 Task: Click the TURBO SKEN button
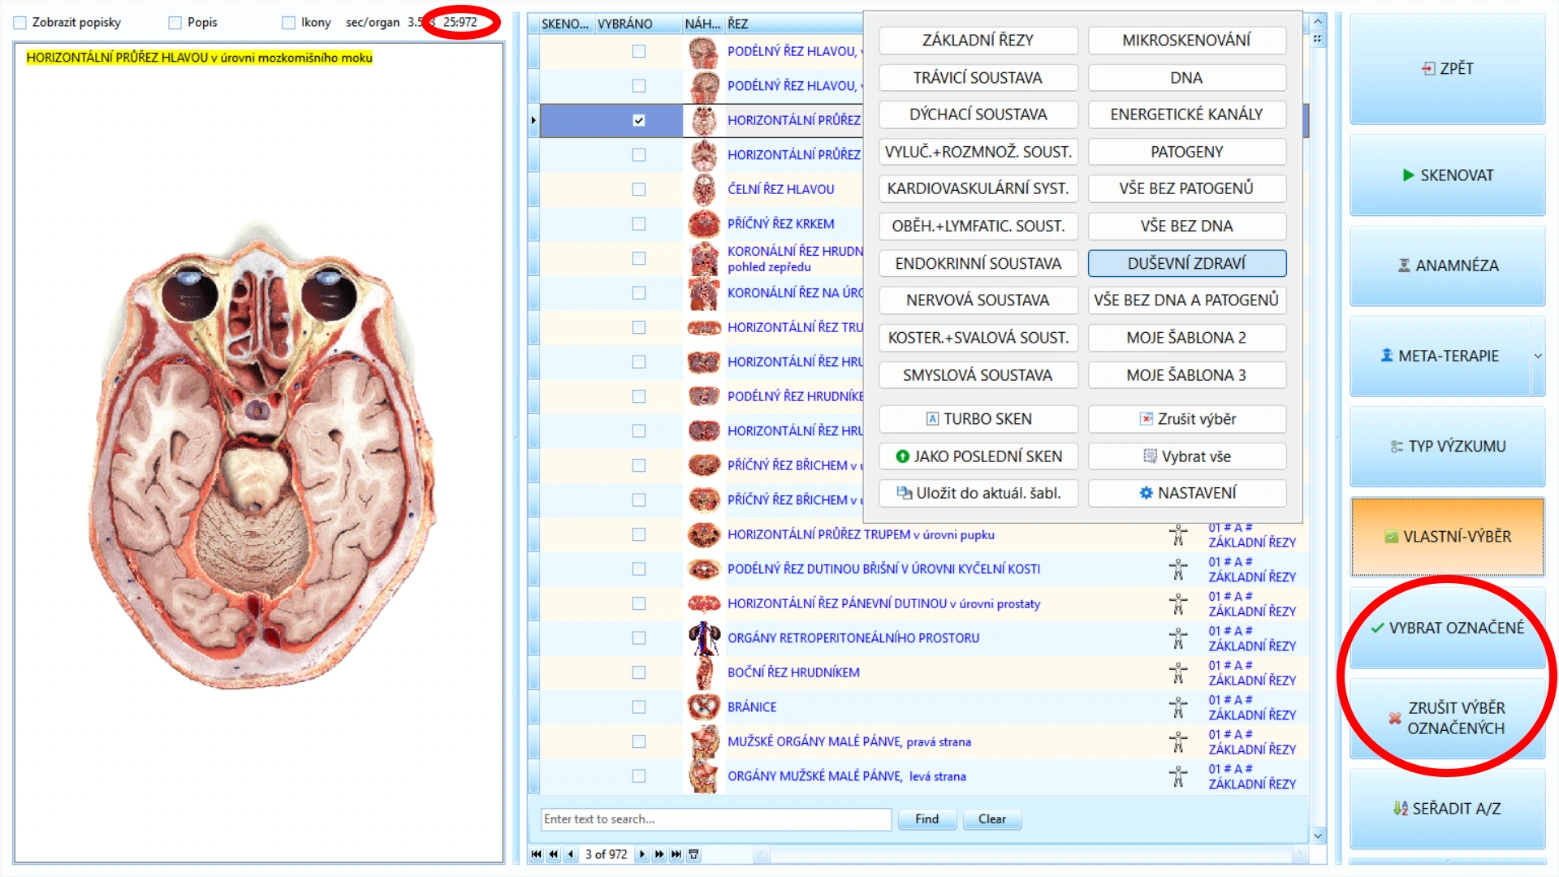978,419
